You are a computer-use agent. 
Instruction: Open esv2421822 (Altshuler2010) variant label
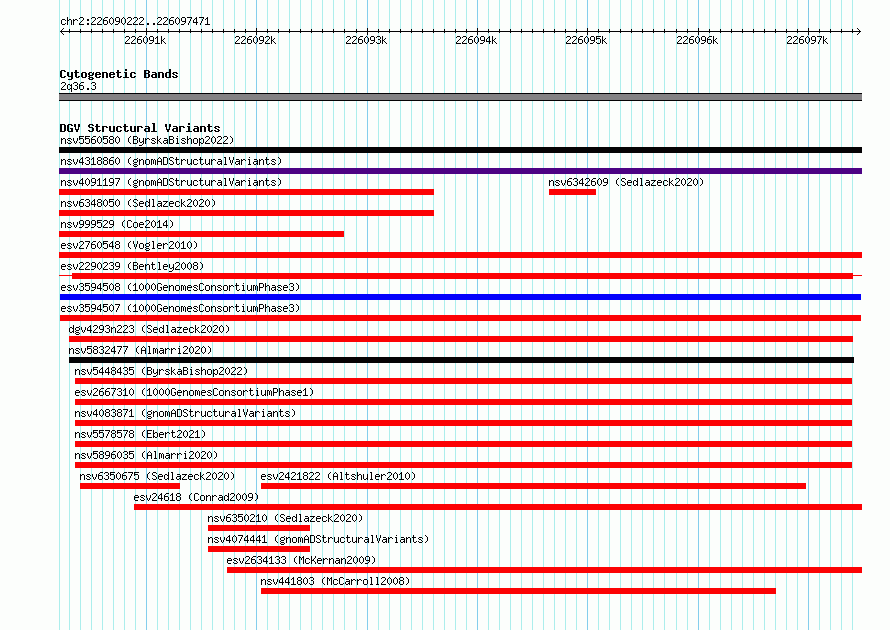pyautogui.click(x=338, y=476)
